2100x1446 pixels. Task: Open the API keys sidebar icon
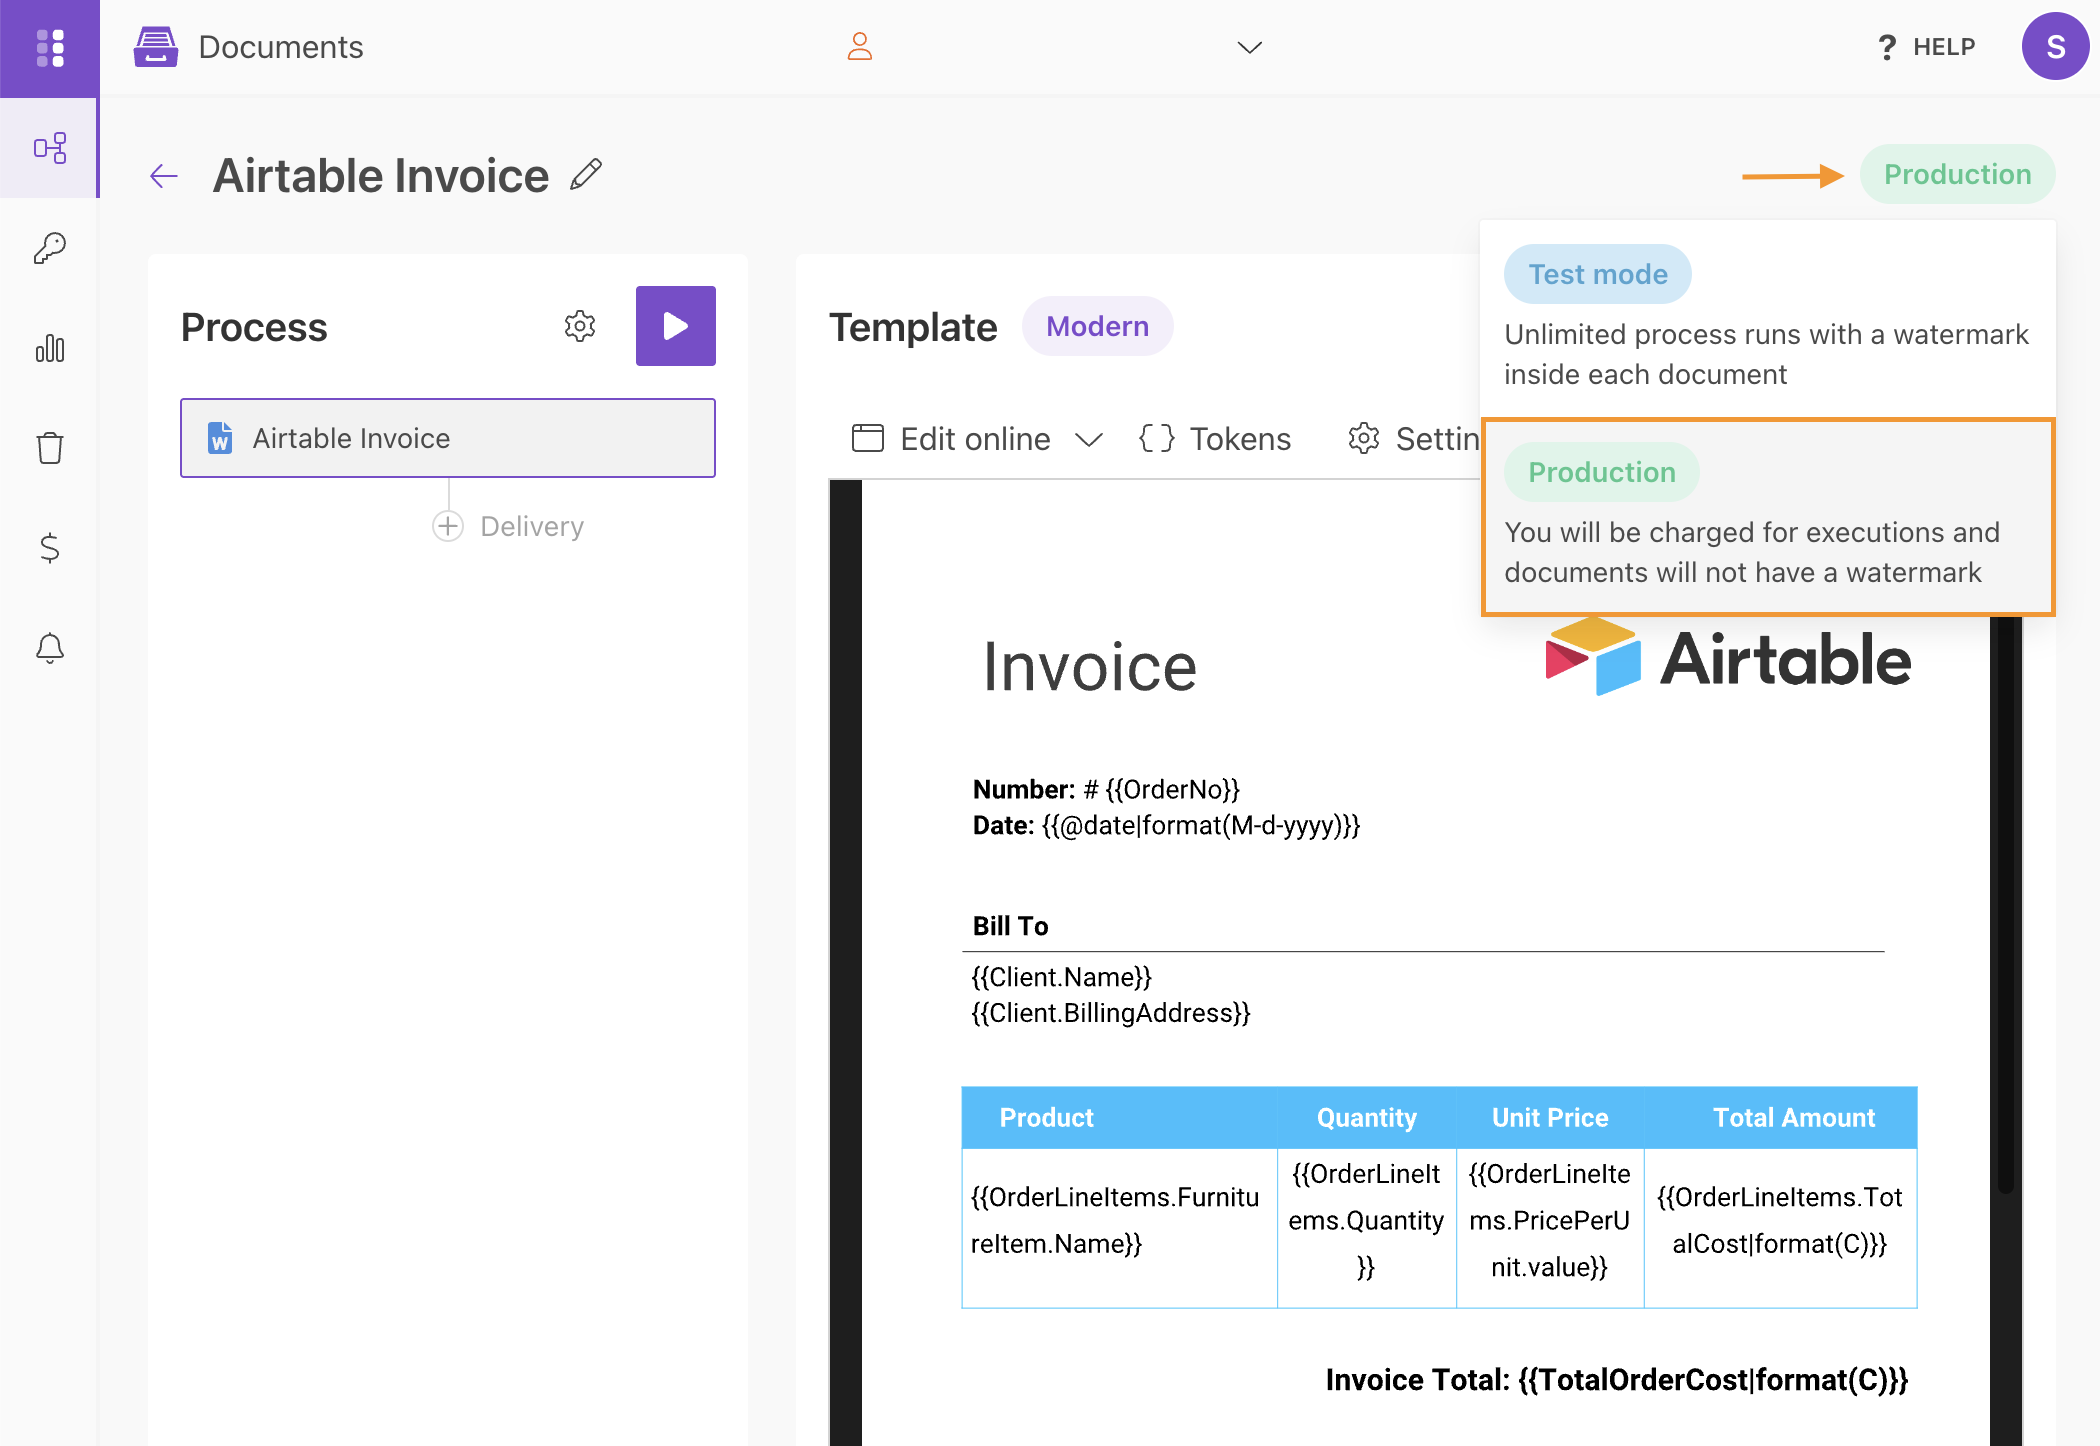point(50,248)
